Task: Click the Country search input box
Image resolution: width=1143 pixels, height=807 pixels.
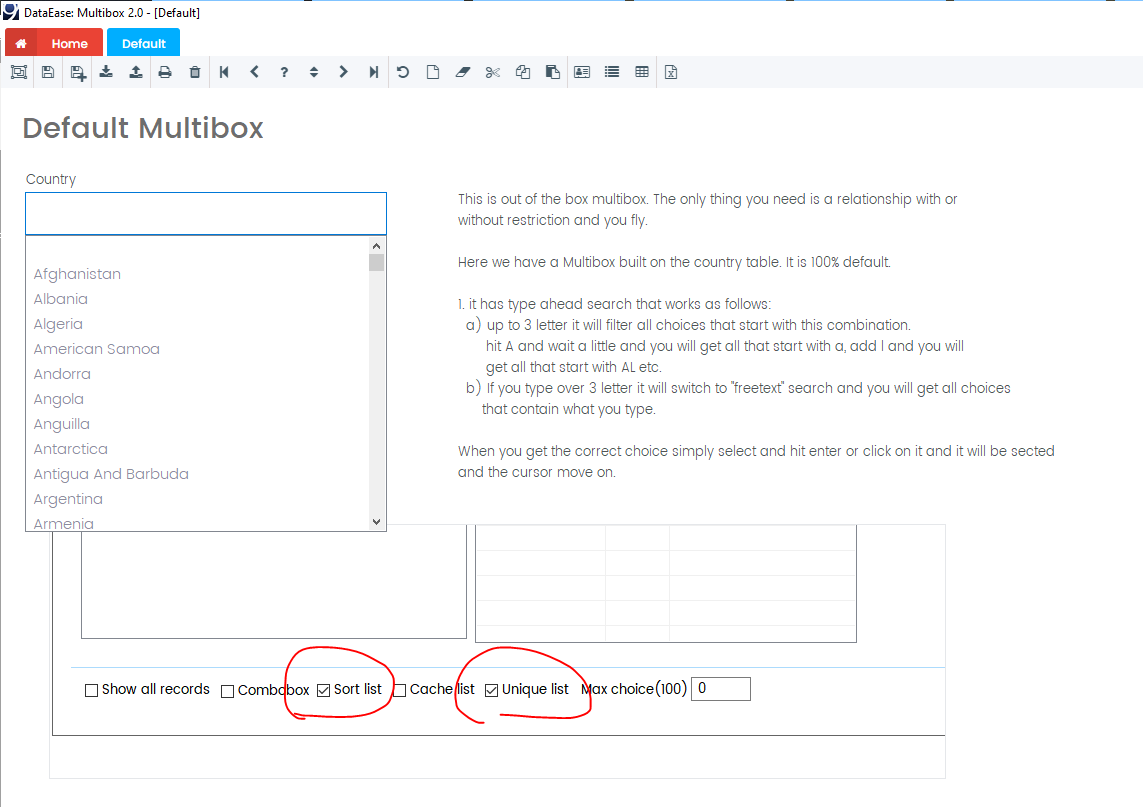Action: click(206, 214)
